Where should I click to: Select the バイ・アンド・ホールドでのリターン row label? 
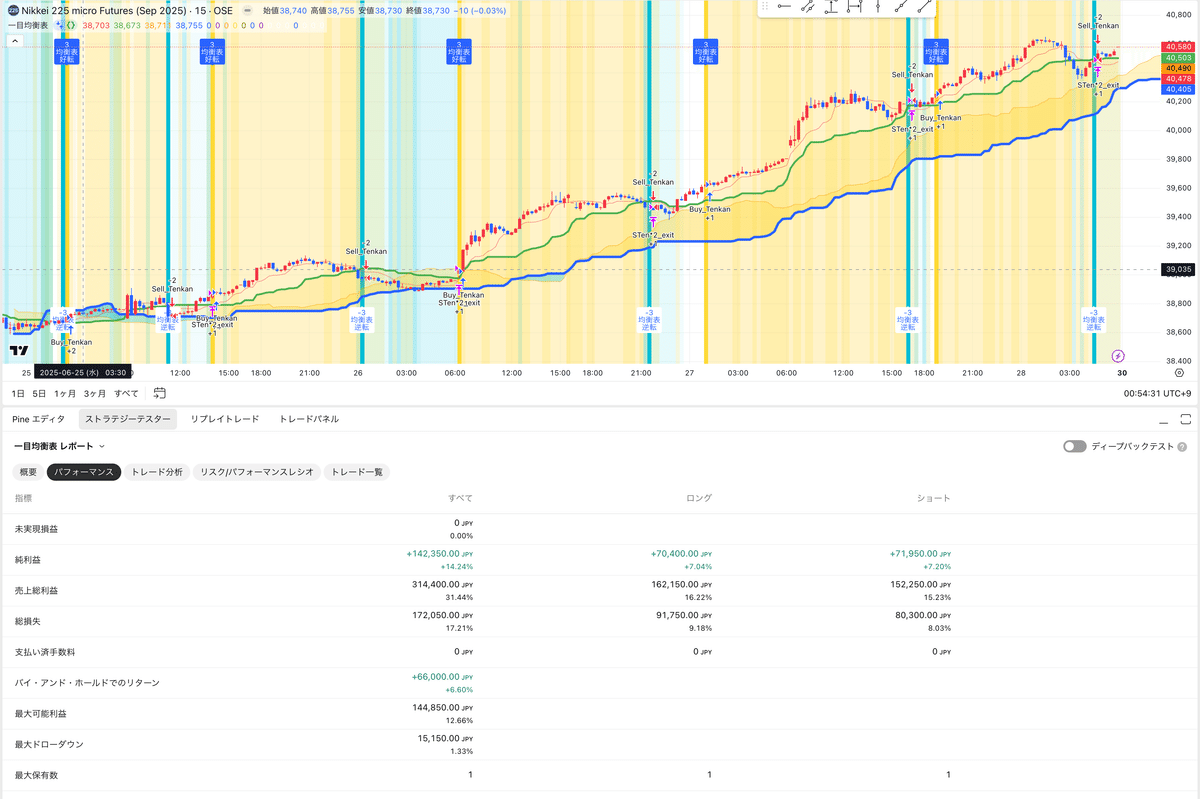pos(86,682)
